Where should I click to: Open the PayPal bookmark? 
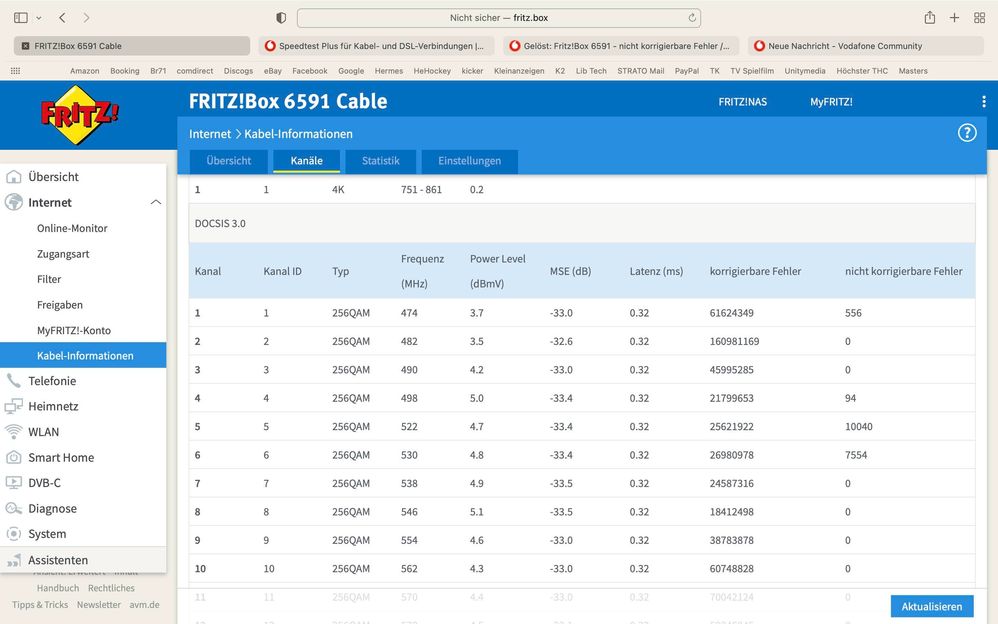coord(687,71)
